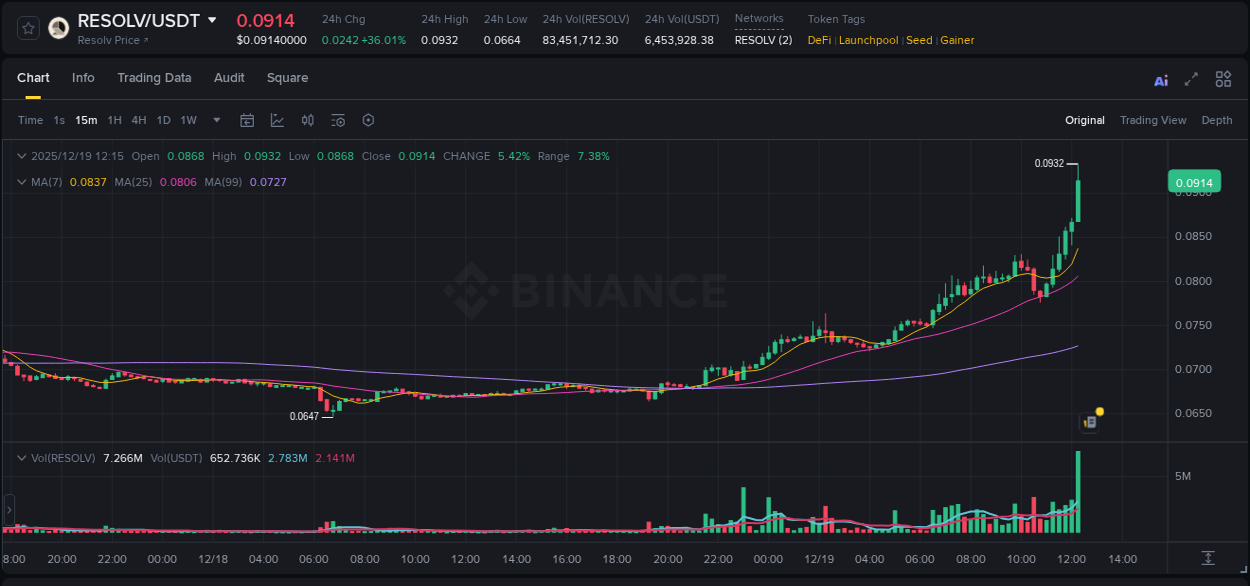Collapse the MA indicators legend chevron
Viewport: 1250px width, 586px height.
(x=22, y=181)
